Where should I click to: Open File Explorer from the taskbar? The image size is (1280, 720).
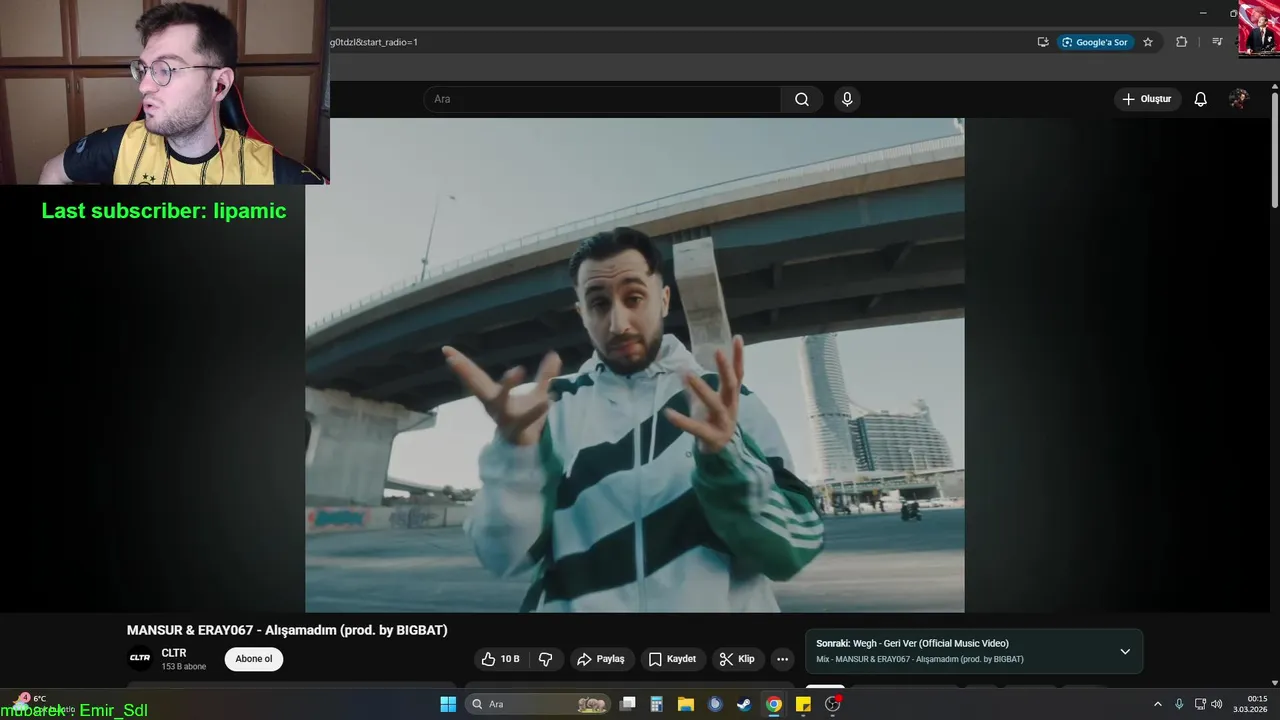pos(686,704)
